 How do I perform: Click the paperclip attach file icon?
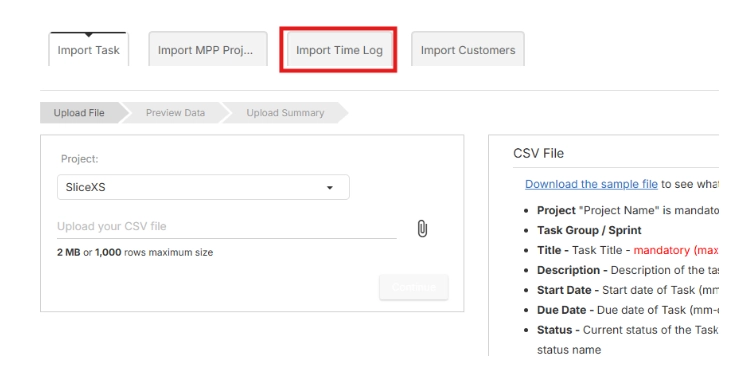(422, 229)
